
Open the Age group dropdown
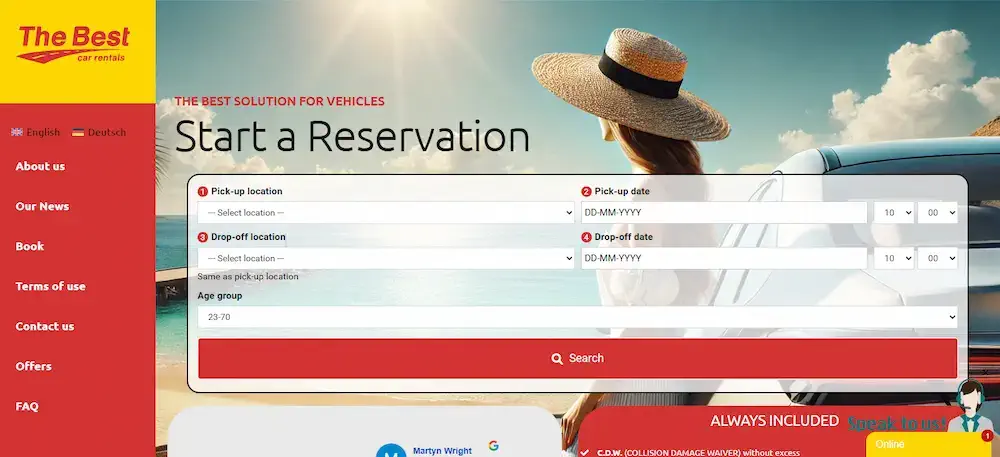point(577,317)
